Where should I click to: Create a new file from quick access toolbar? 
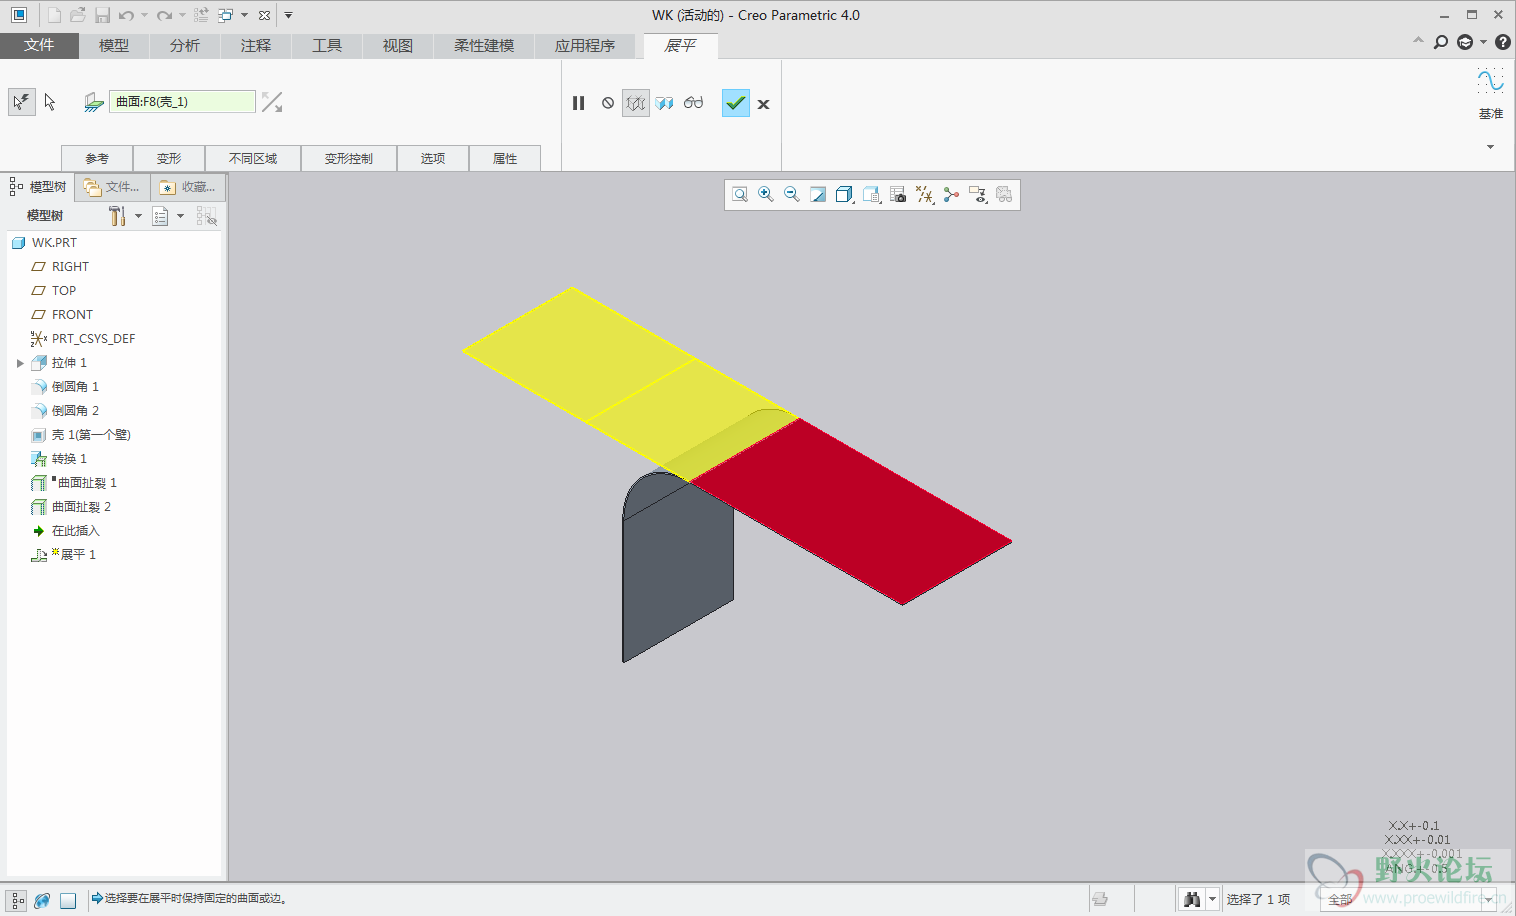[x=54, y=15]
